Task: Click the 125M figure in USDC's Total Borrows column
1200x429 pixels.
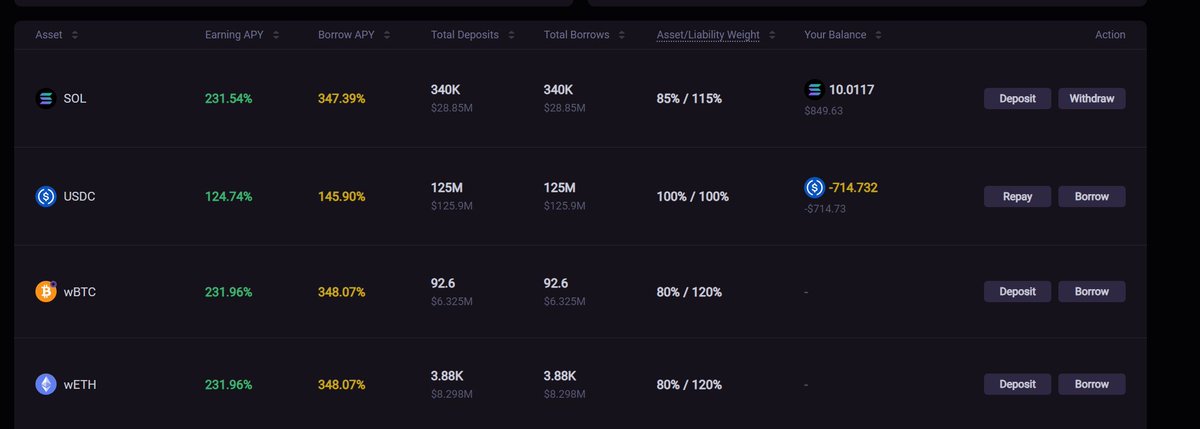Action: pyautogui.click(x=560, y=188)
